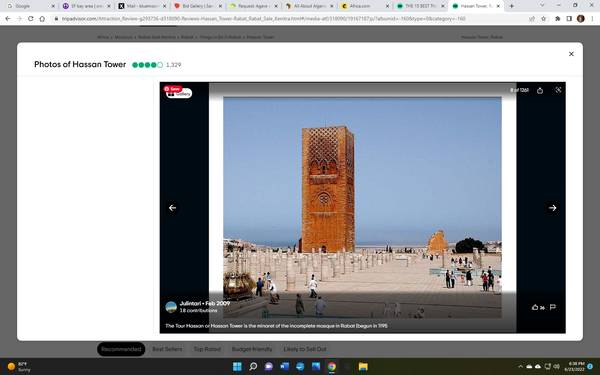The image size is (600, 375).
Task: Open Google Chrome from taskbar
Action: click(331, 366)
